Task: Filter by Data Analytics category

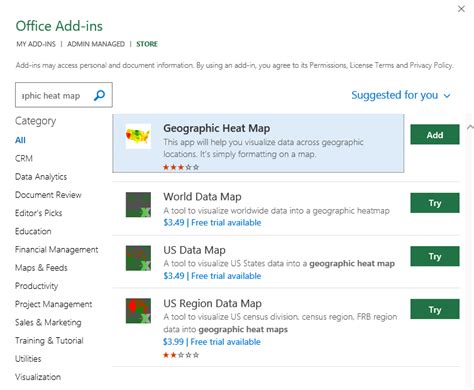Action: 41,177
